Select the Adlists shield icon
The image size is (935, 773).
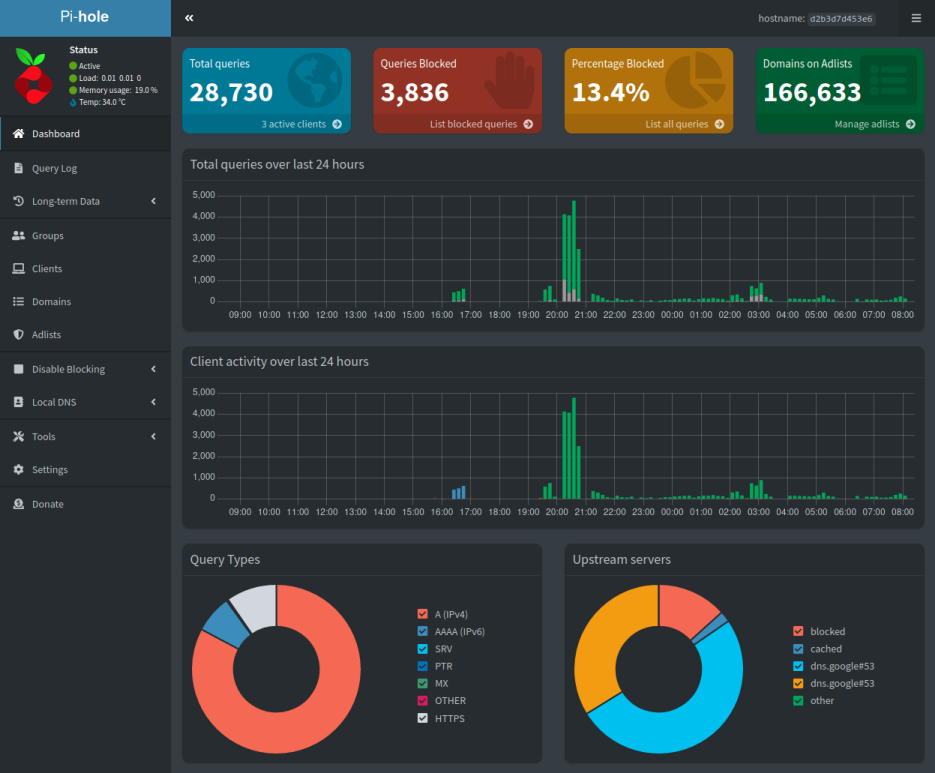[19, 335]
